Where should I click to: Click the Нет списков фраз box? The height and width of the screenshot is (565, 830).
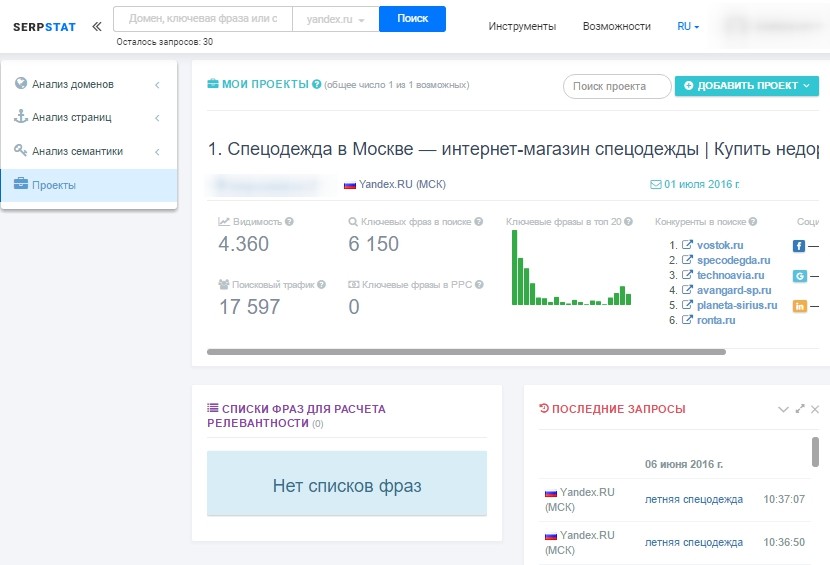[x=347, y=483]
